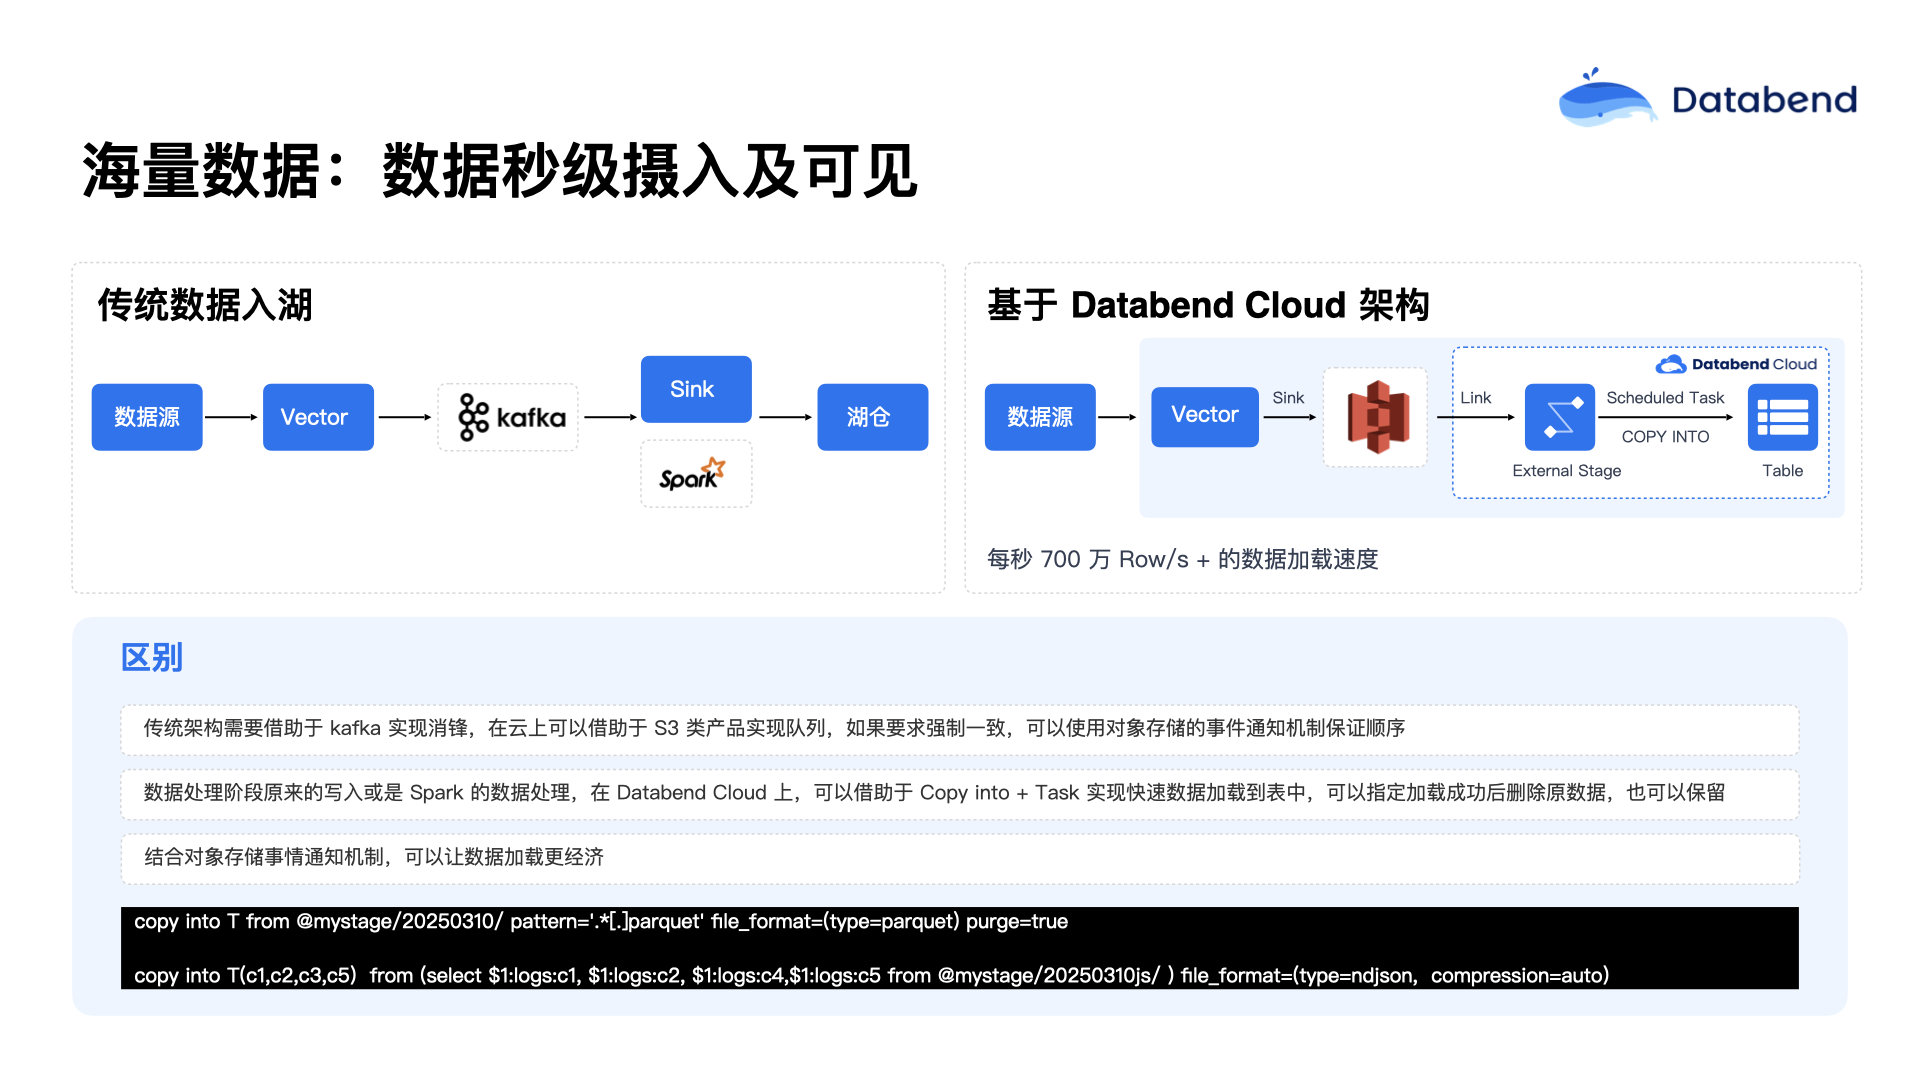Click the Sink label next to Vector arrow
This screenshot has height=1080, width=1920.
pos(1288,398)
